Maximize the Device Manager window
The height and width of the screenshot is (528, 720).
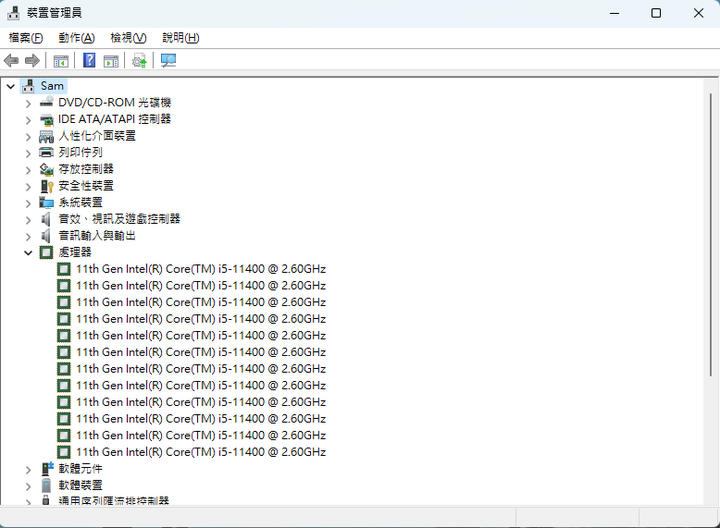(656, 13)
